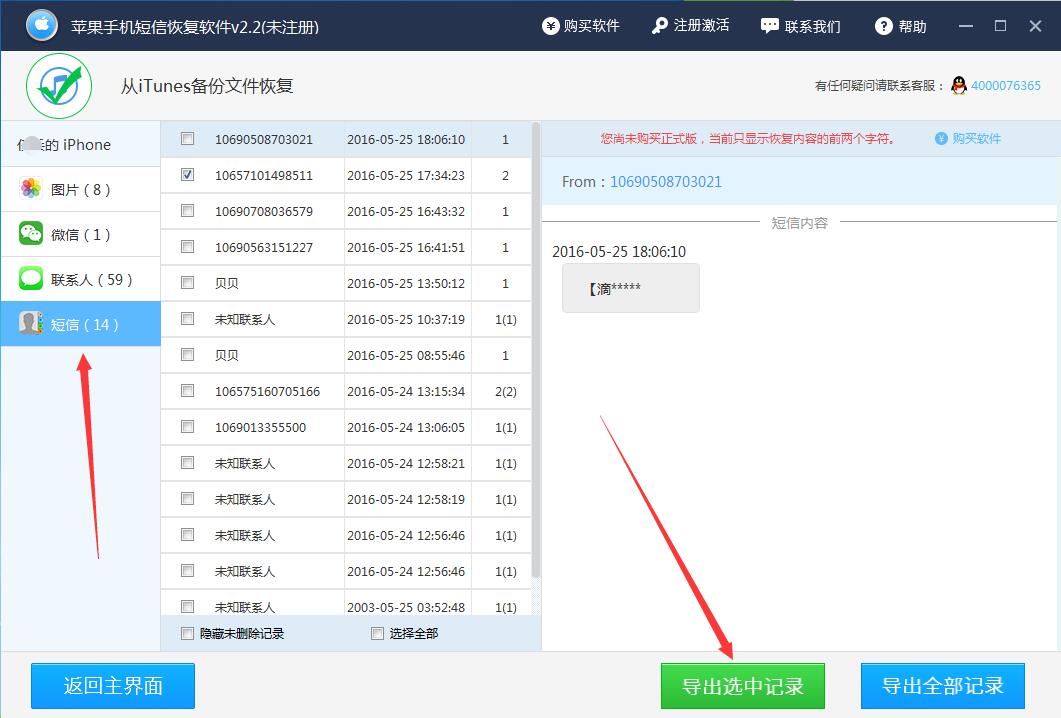Click customer service number 4000076365
Viewport: 1061px width, 718px height.
(x=1006, y=85)
